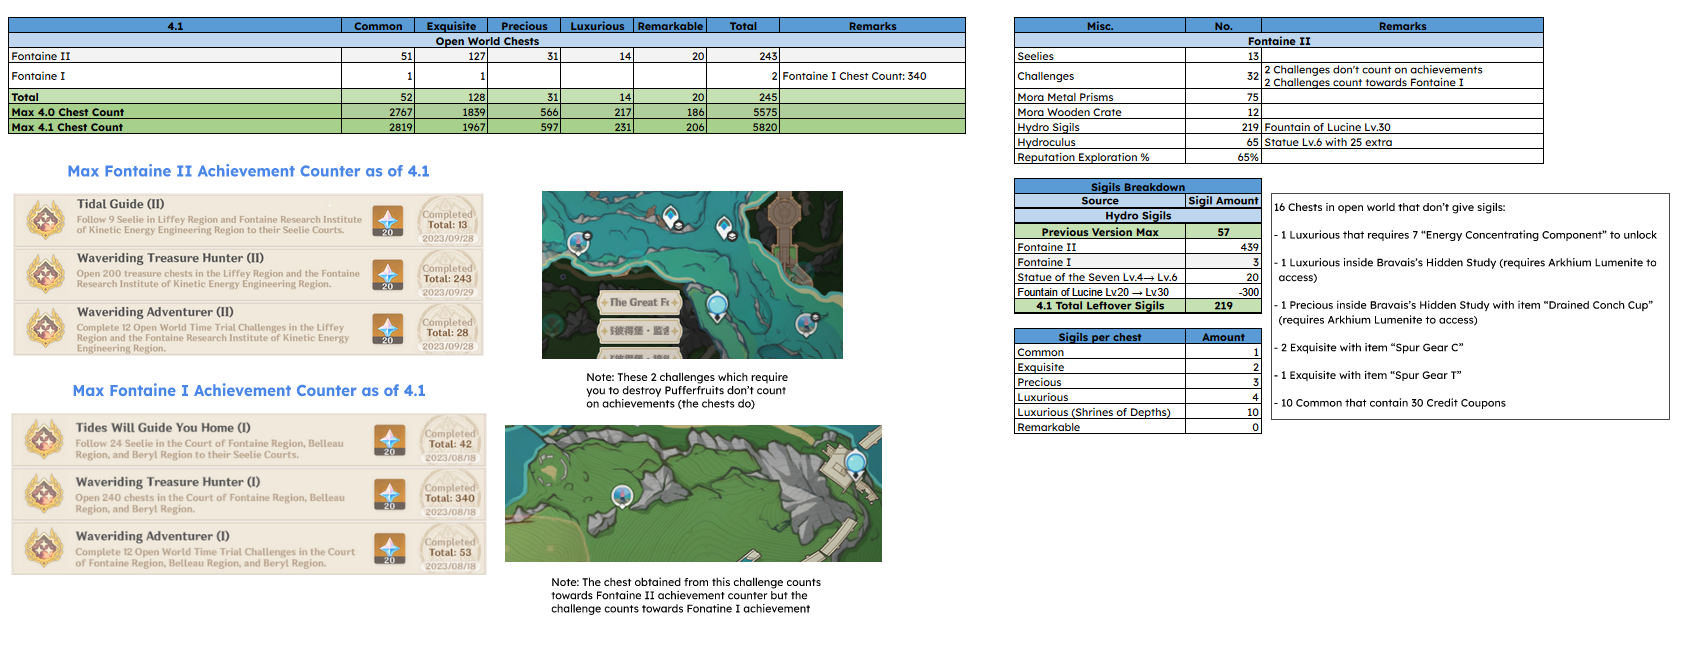The width and height of the screenshot is (1686, 650).
Task: Click the large teleport waypoint pin on the teal map
Action: (x=717, y=305)
